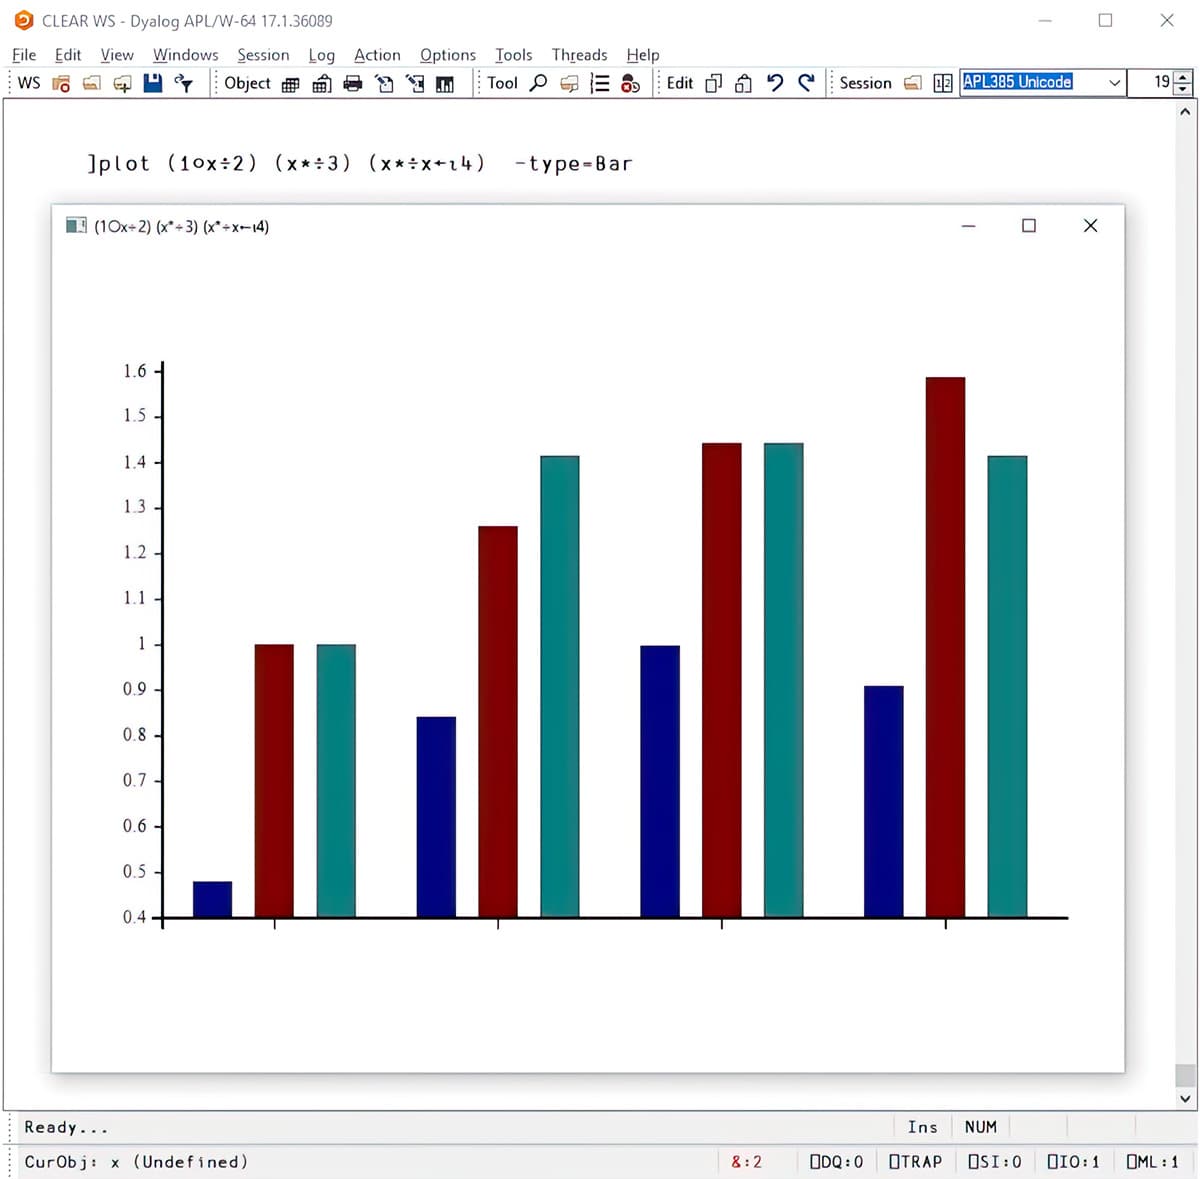
Task: Open the View menu
Action: click(117, 55)
